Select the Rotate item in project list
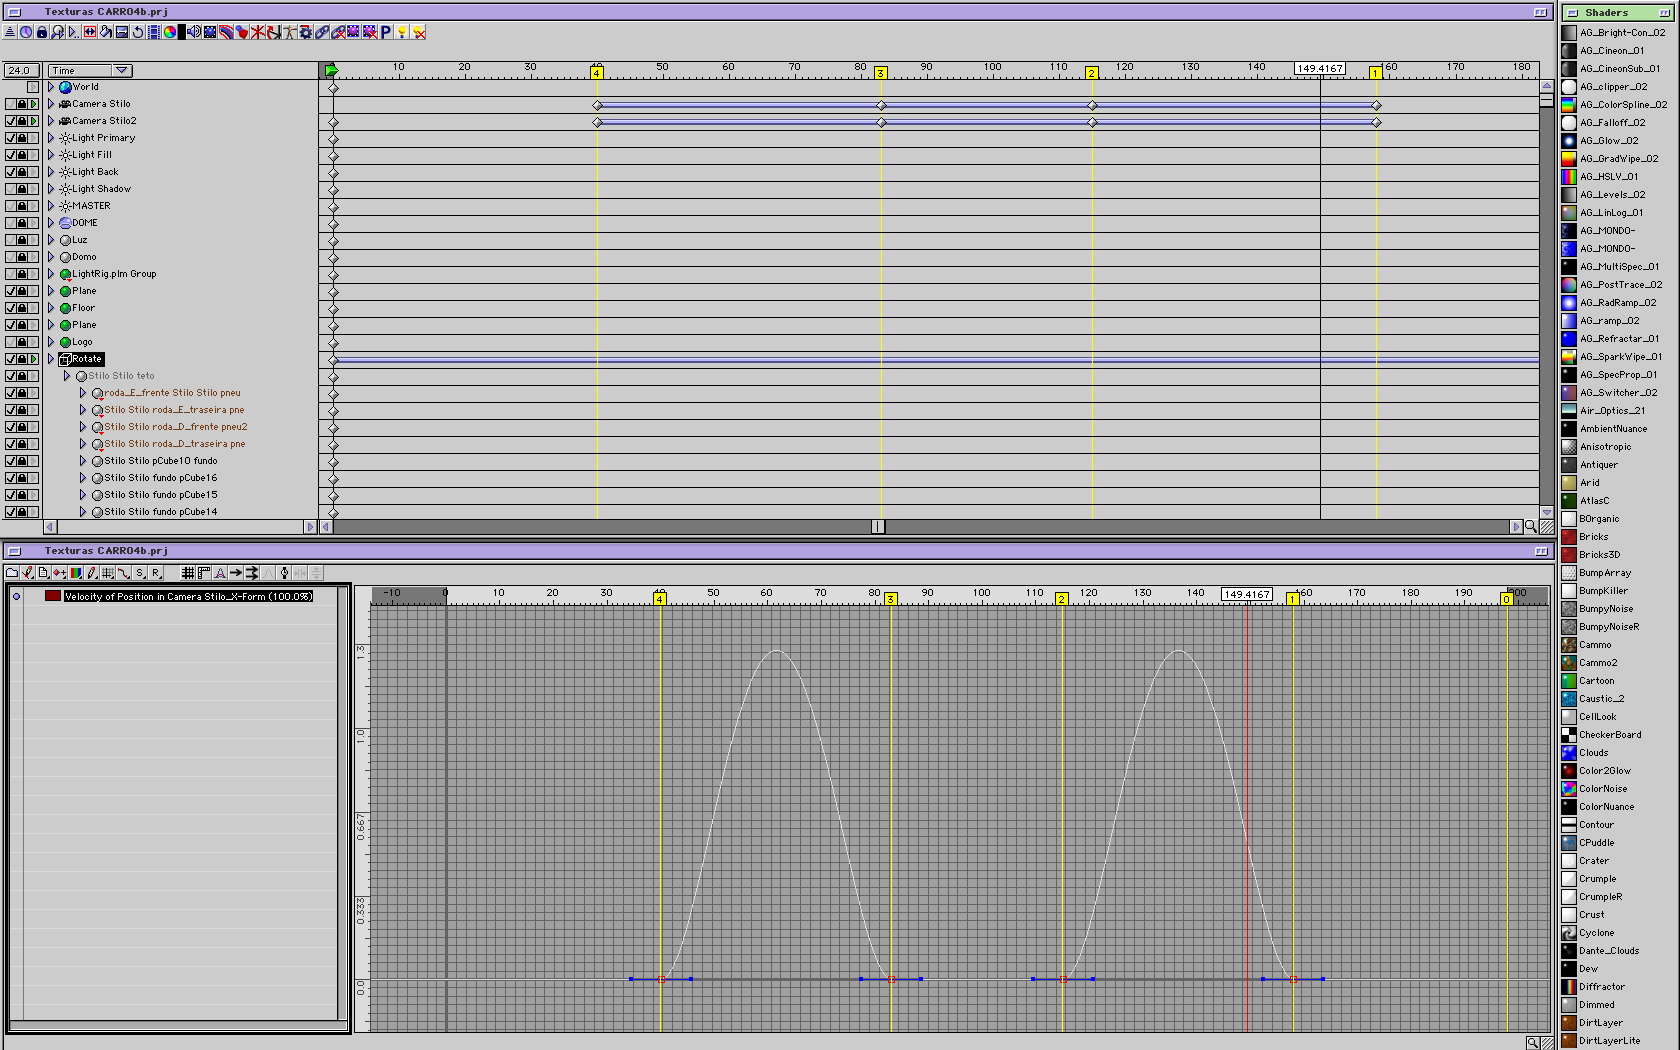1680x1050 pixels. point(86,359)
